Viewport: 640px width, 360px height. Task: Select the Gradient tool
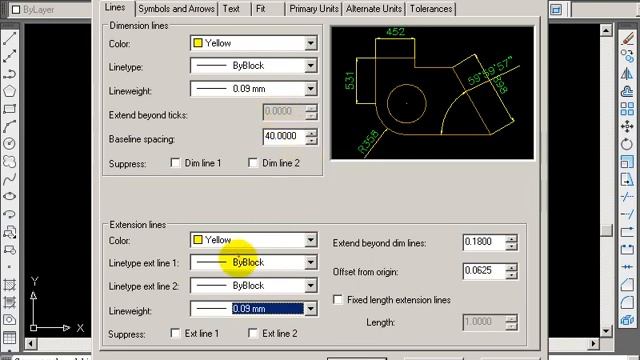click(9, 302)
